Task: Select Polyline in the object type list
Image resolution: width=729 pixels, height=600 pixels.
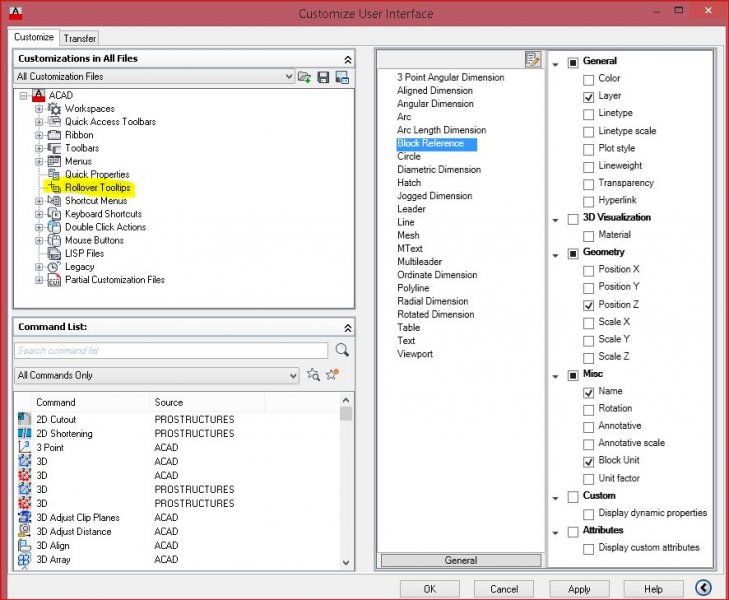Action: pyautogui.click(x=413, y=288)
